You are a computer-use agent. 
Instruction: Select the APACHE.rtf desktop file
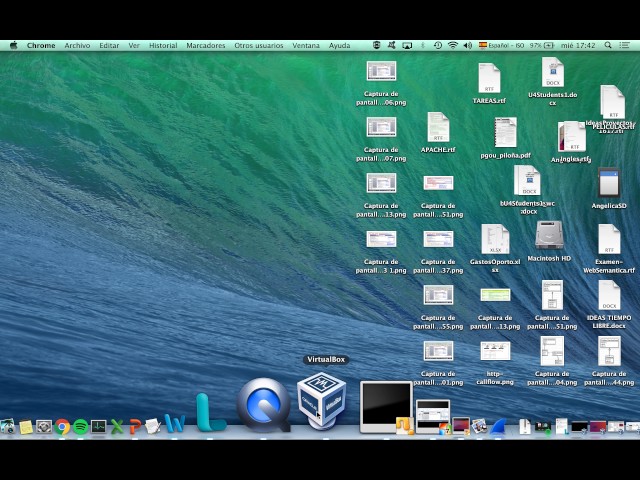[438, 127]
